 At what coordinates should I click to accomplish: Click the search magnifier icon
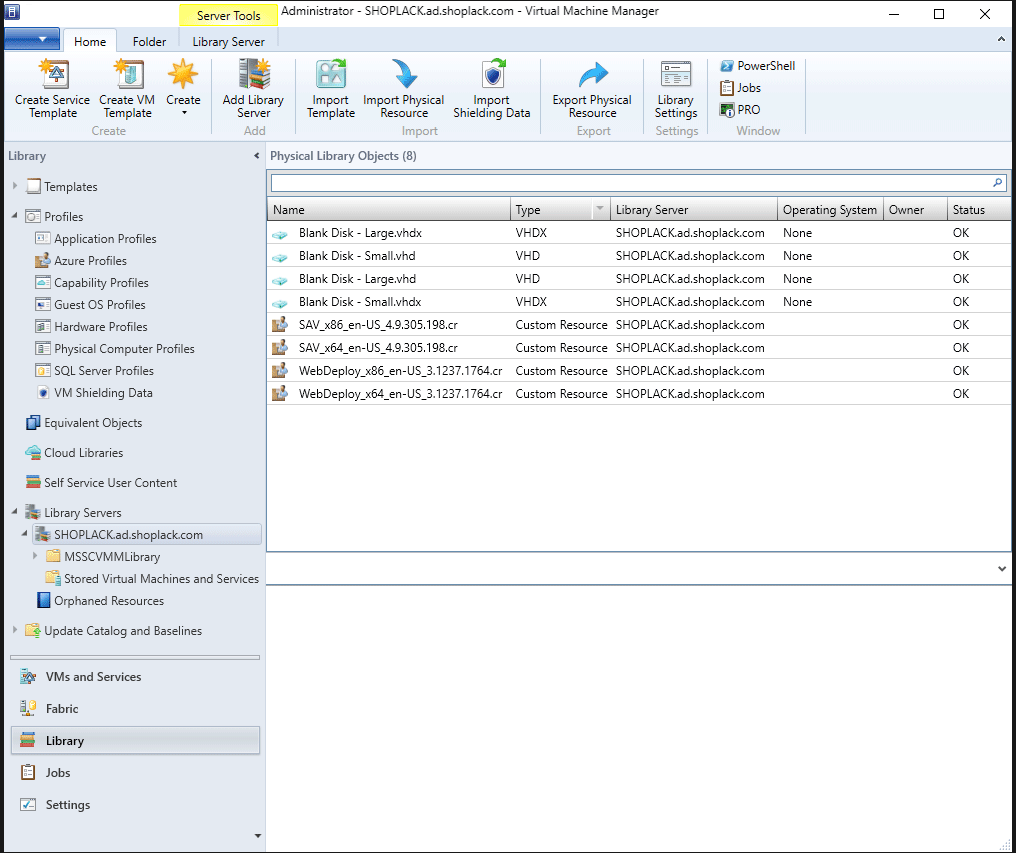(x=998, y=183)
